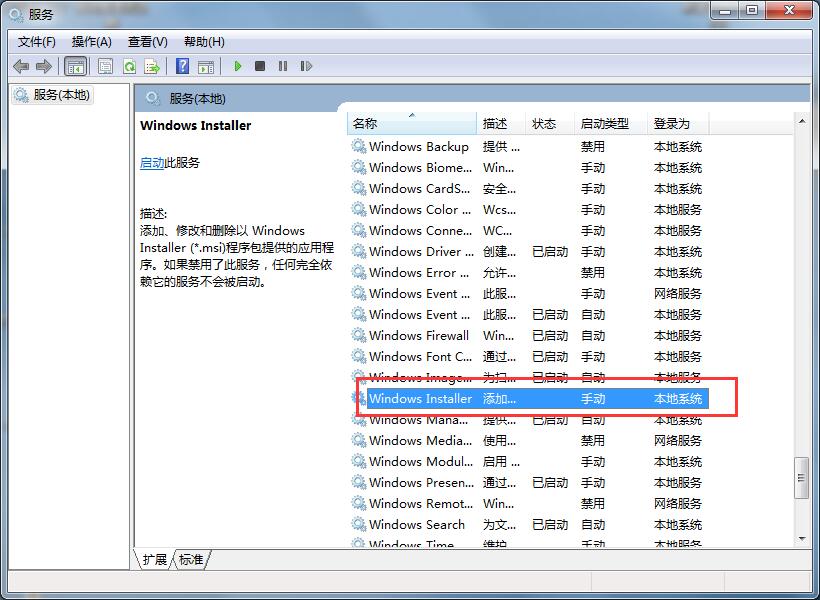Screen dimensions: 820x600
Task: Open the 操作(A) menu
Action: pos(93,41)
